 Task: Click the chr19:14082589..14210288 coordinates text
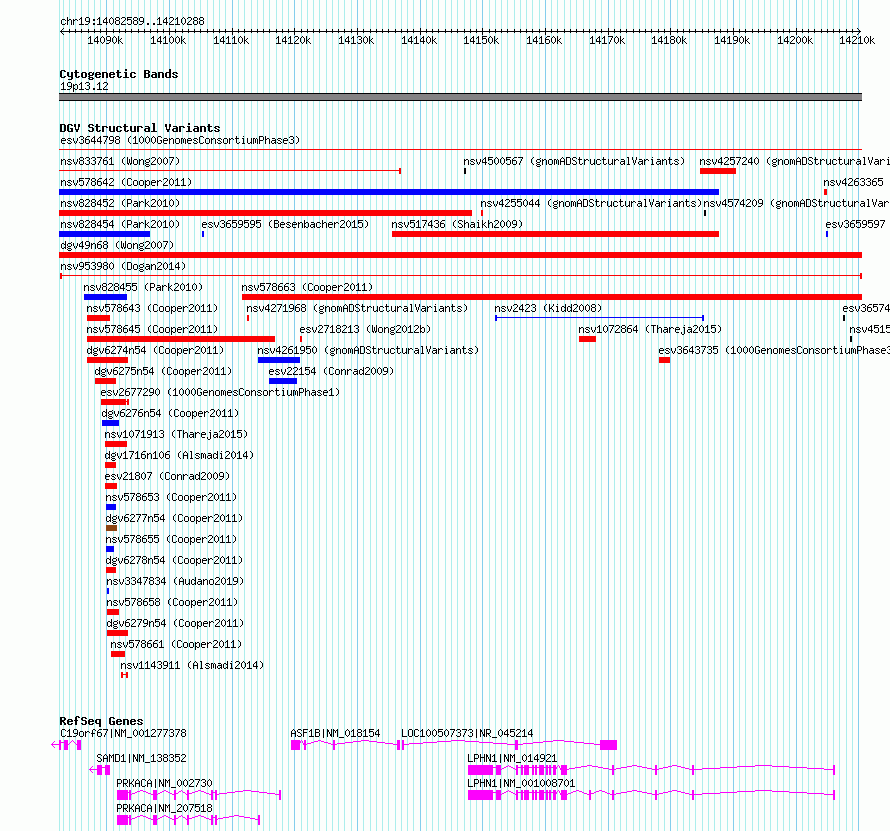(x=132, y=21)
